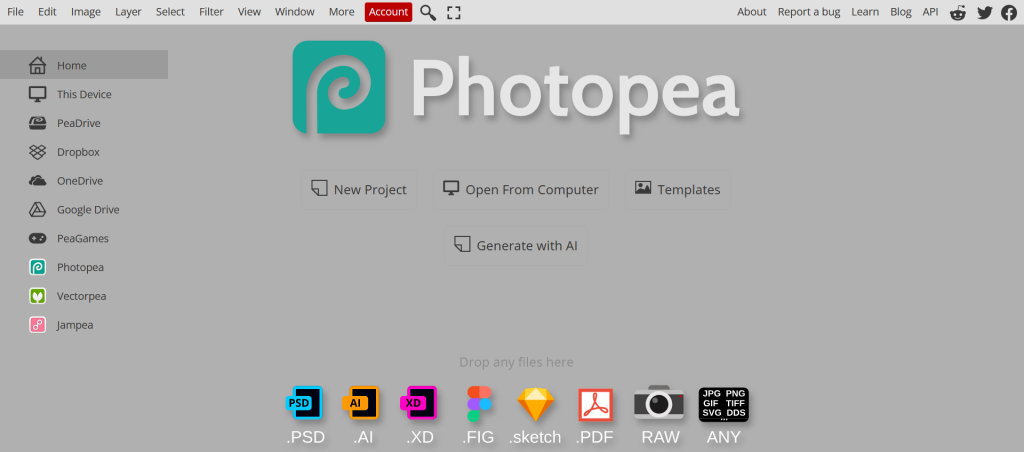Click the search magnifier icon

(428, 12)
